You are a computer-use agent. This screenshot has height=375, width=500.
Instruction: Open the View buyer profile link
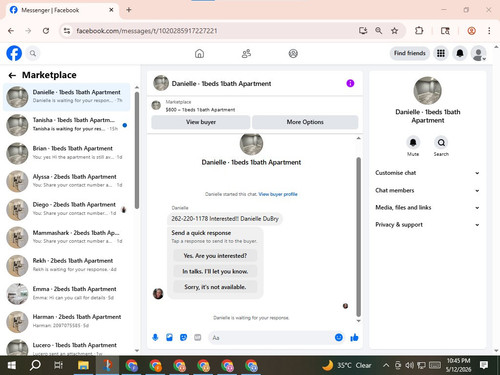pos(278,194)
